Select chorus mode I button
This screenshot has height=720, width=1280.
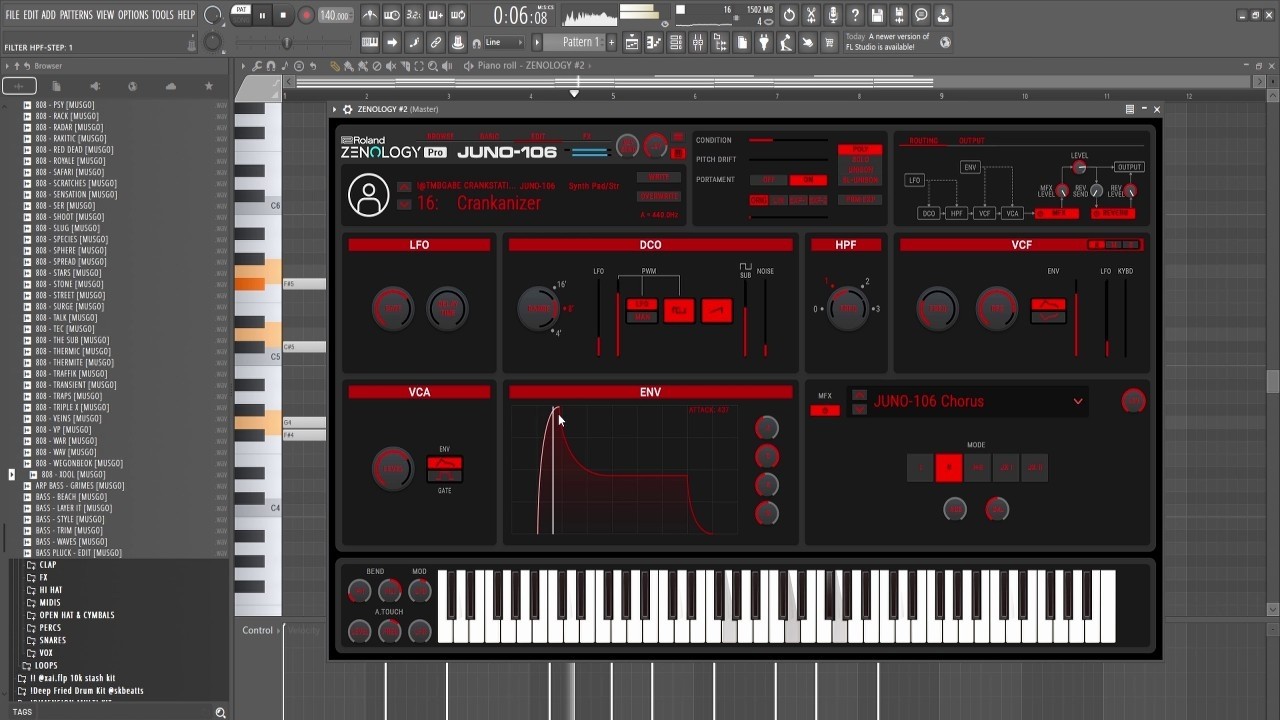(920, 467)
